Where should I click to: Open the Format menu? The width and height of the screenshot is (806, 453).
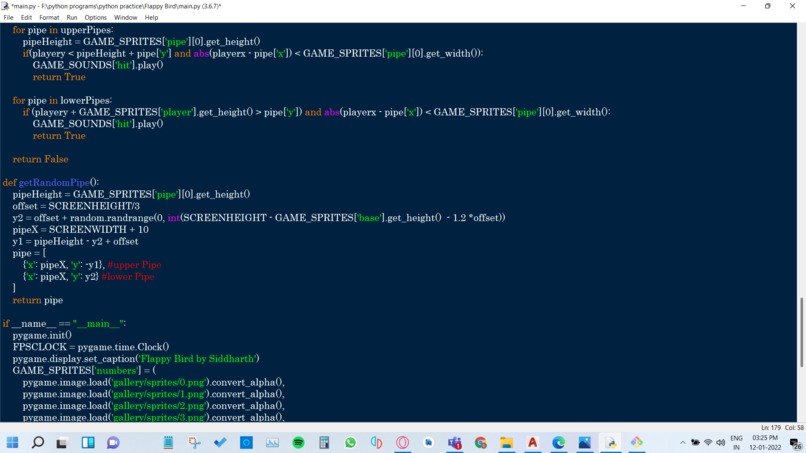click(49, 17)
